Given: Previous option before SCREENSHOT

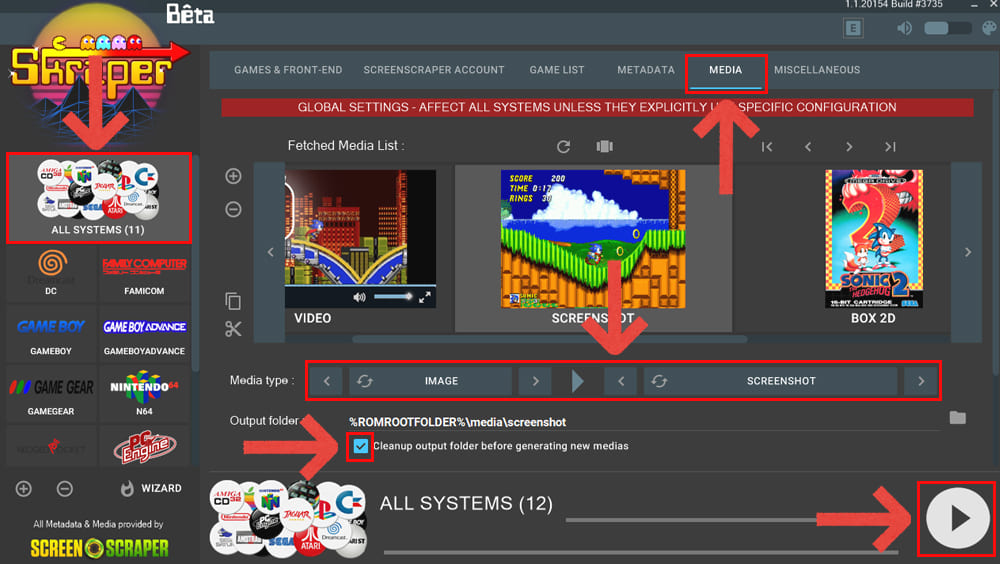Looking at the screenshot, I should [x=621, y=381].
